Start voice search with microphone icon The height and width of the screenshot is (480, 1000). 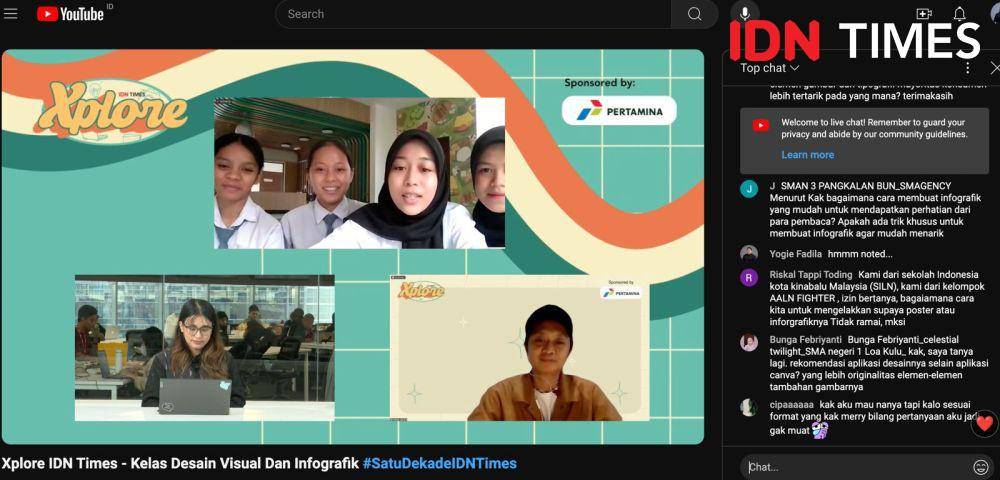click(744, 13)
